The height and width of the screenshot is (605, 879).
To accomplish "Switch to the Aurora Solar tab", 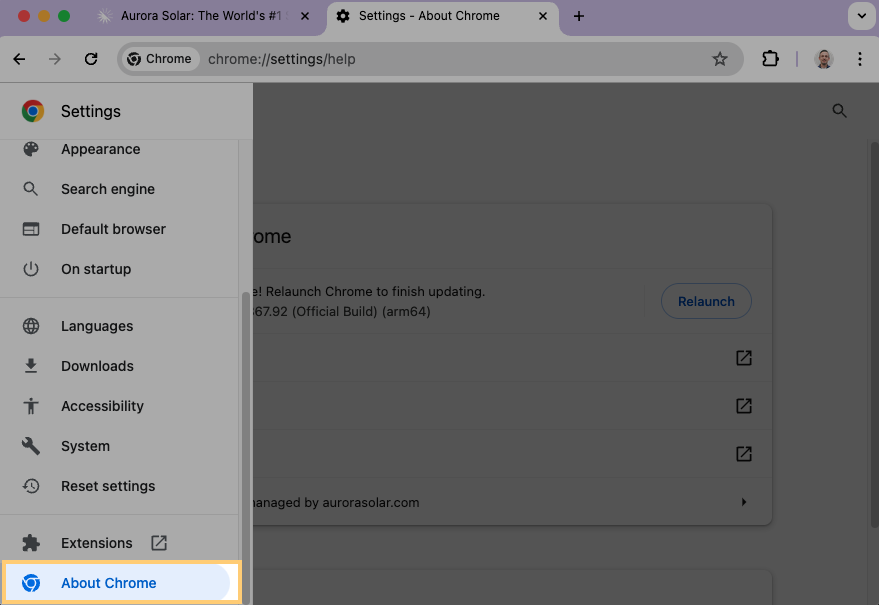I will (x=195, y=16).
